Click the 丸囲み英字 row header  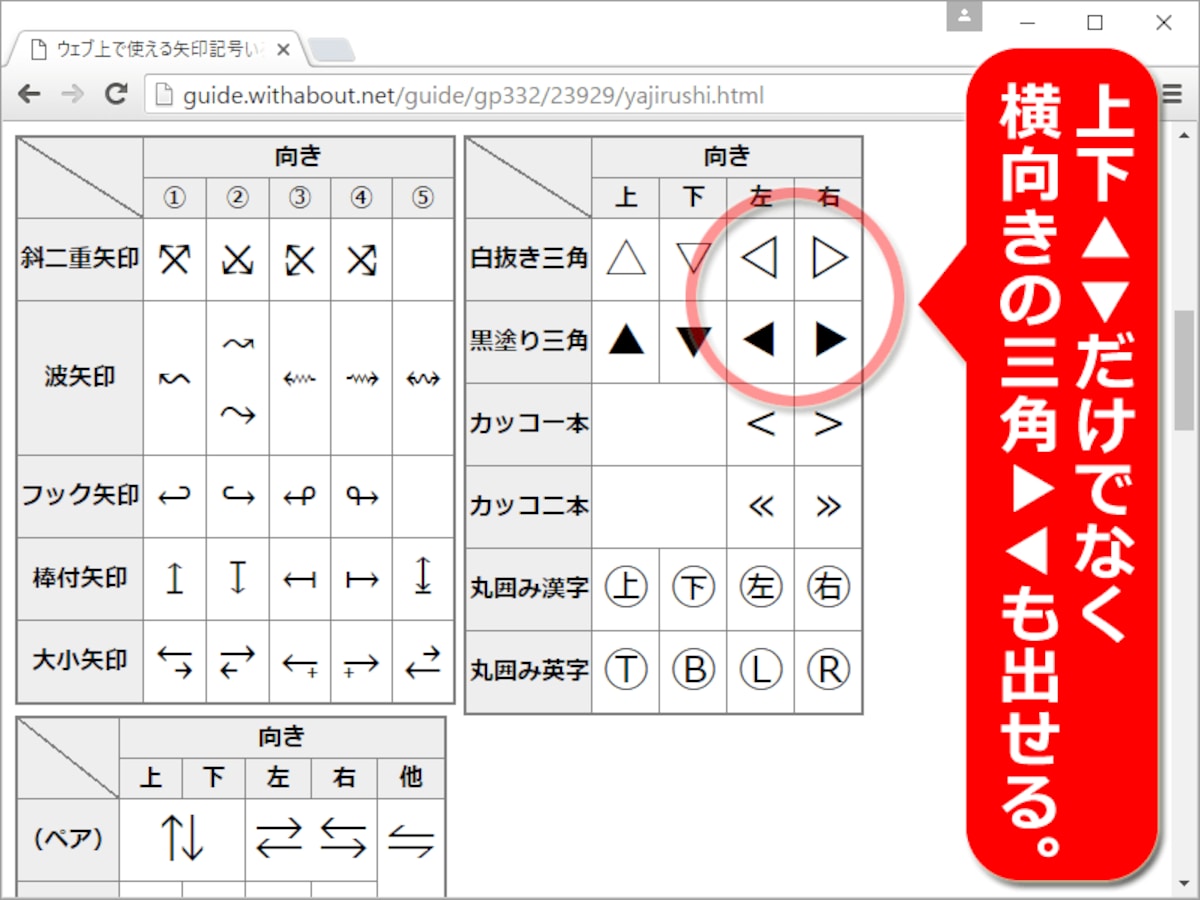tap(529, 671)
